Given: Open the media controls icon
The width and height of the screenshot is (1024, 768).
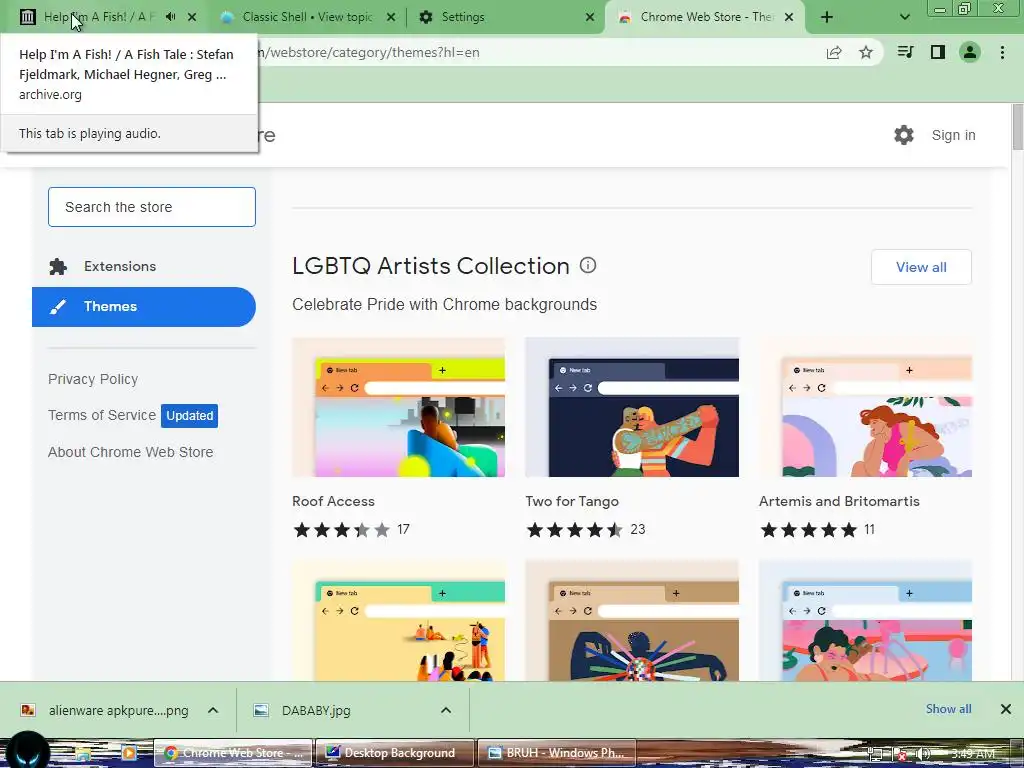Looking at the screenshot, I should click(905, 52).
